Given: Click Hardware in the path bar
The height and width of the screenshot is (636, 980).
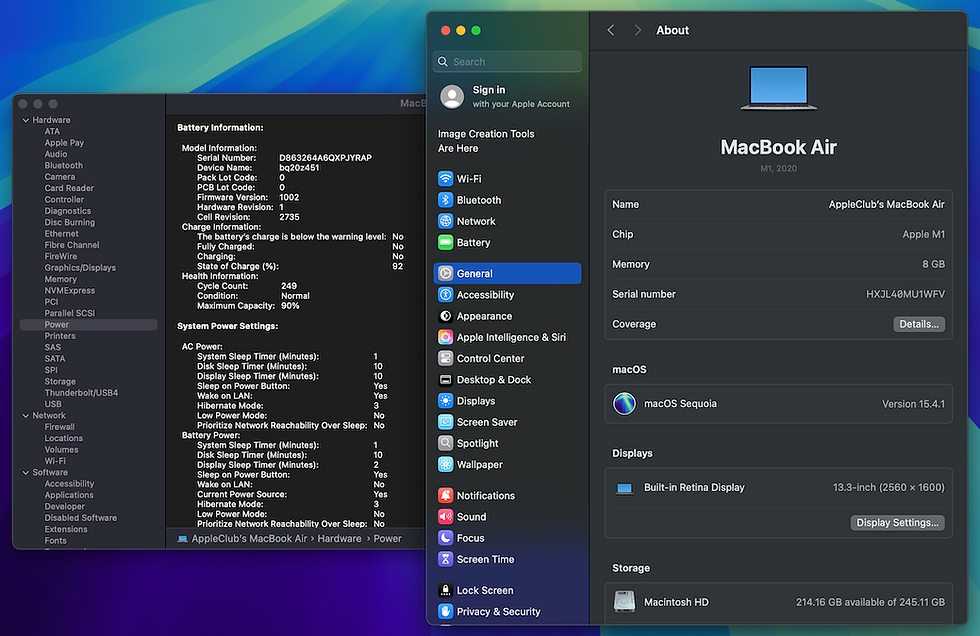Looking at the screenshot, I should click(339, 539).
